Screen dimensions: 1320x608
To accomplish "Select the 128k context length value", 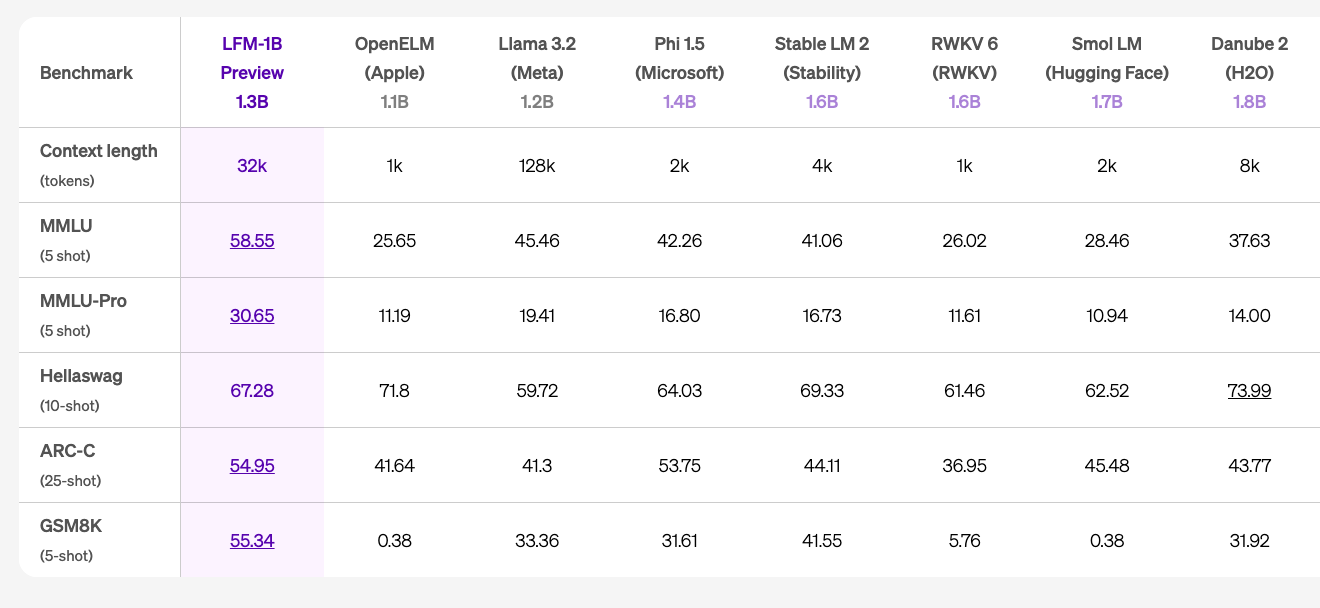I will tap(537, 166).
